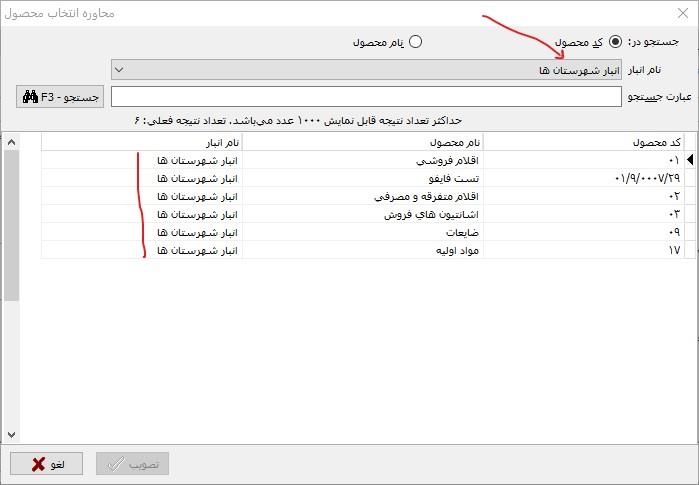Click the row pointer arrow beside code ۰۱
Image resolution: width=699 pixels, height=485 pixels.
tap(688, 160)
